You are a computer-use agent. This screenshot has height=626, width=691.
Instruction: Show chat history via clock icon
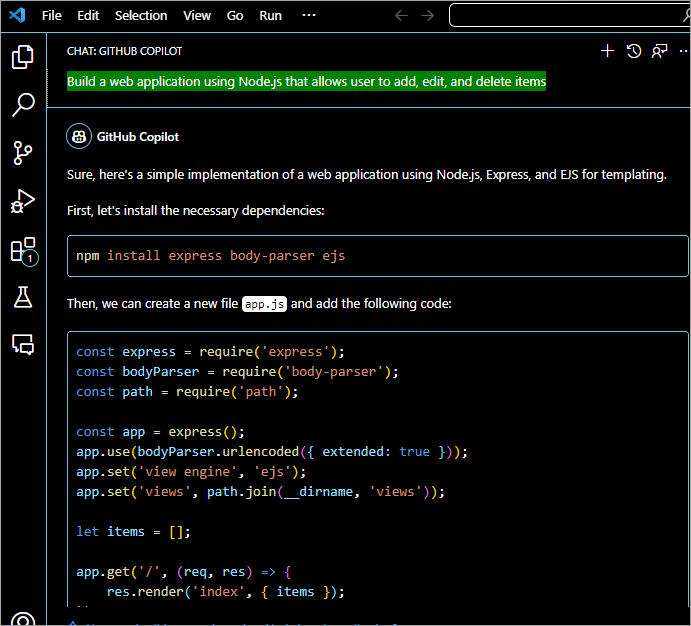(x=634, y=51)
